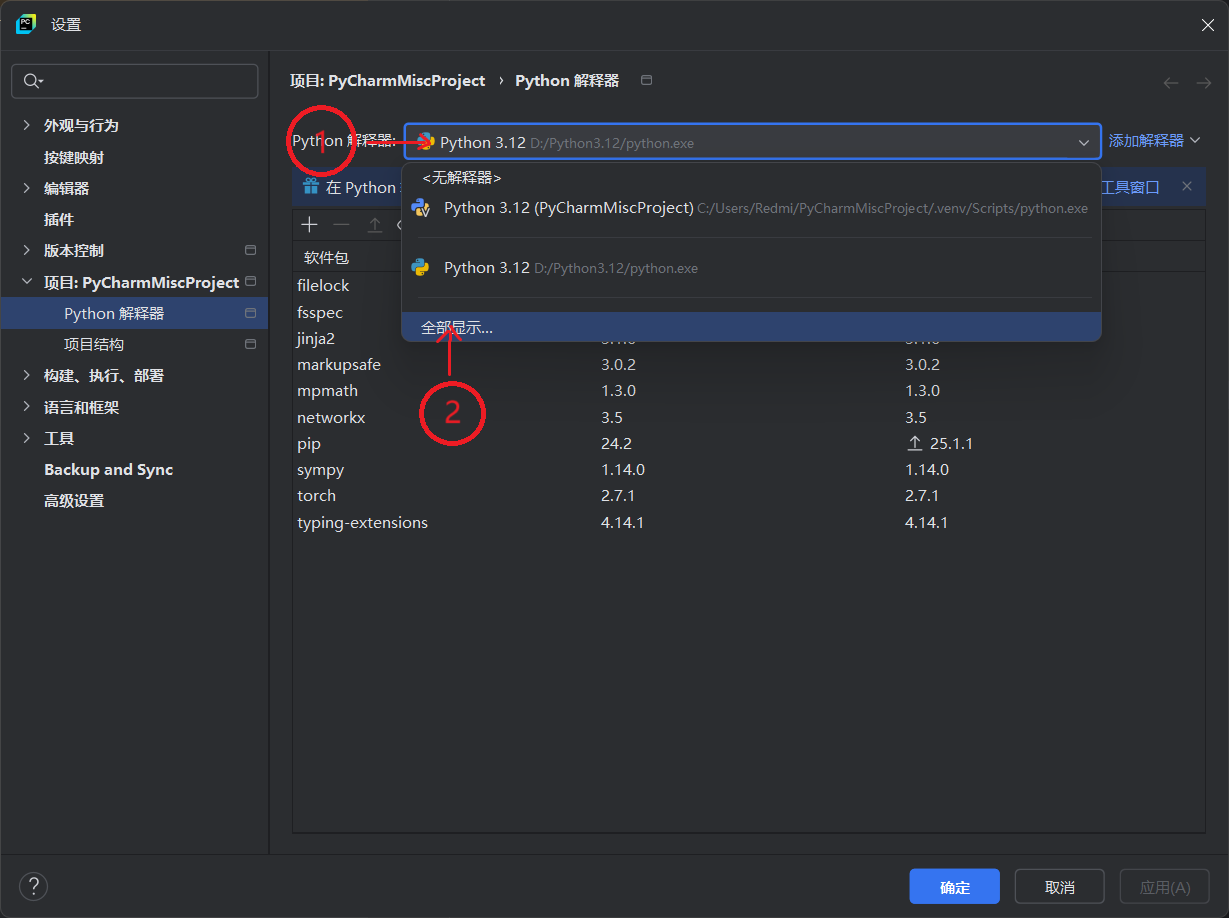Choose Python 3.12 D:/Python3.12/python.exe in the list
Image resolution: width=1229 pixels, height=918 pixels.
751,268
